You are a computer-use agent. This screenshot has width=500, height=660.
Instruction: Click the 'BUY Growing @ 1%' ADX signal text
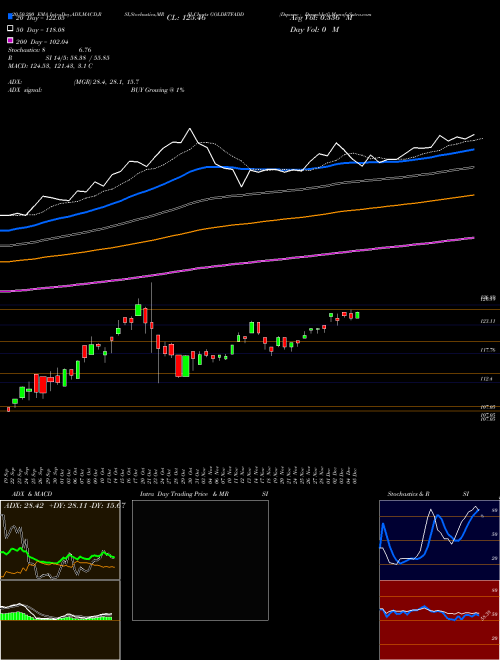[157, 90]
